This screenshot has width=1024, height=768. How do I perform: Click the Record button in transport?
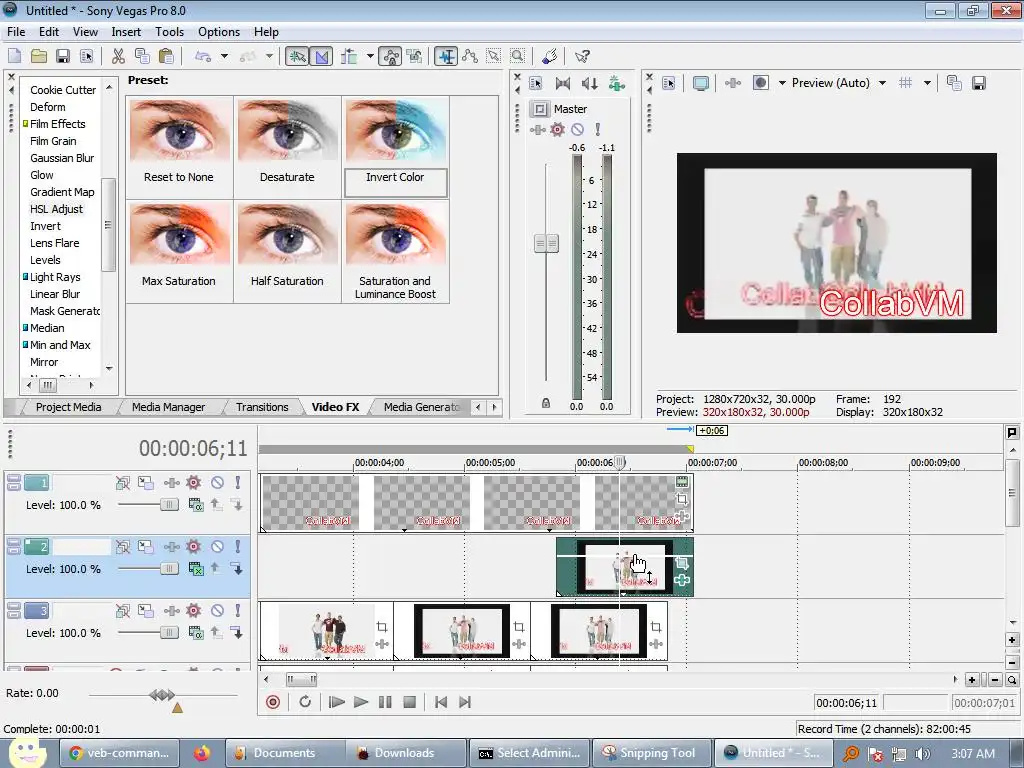pyautogui.click(x=273, y=702)
